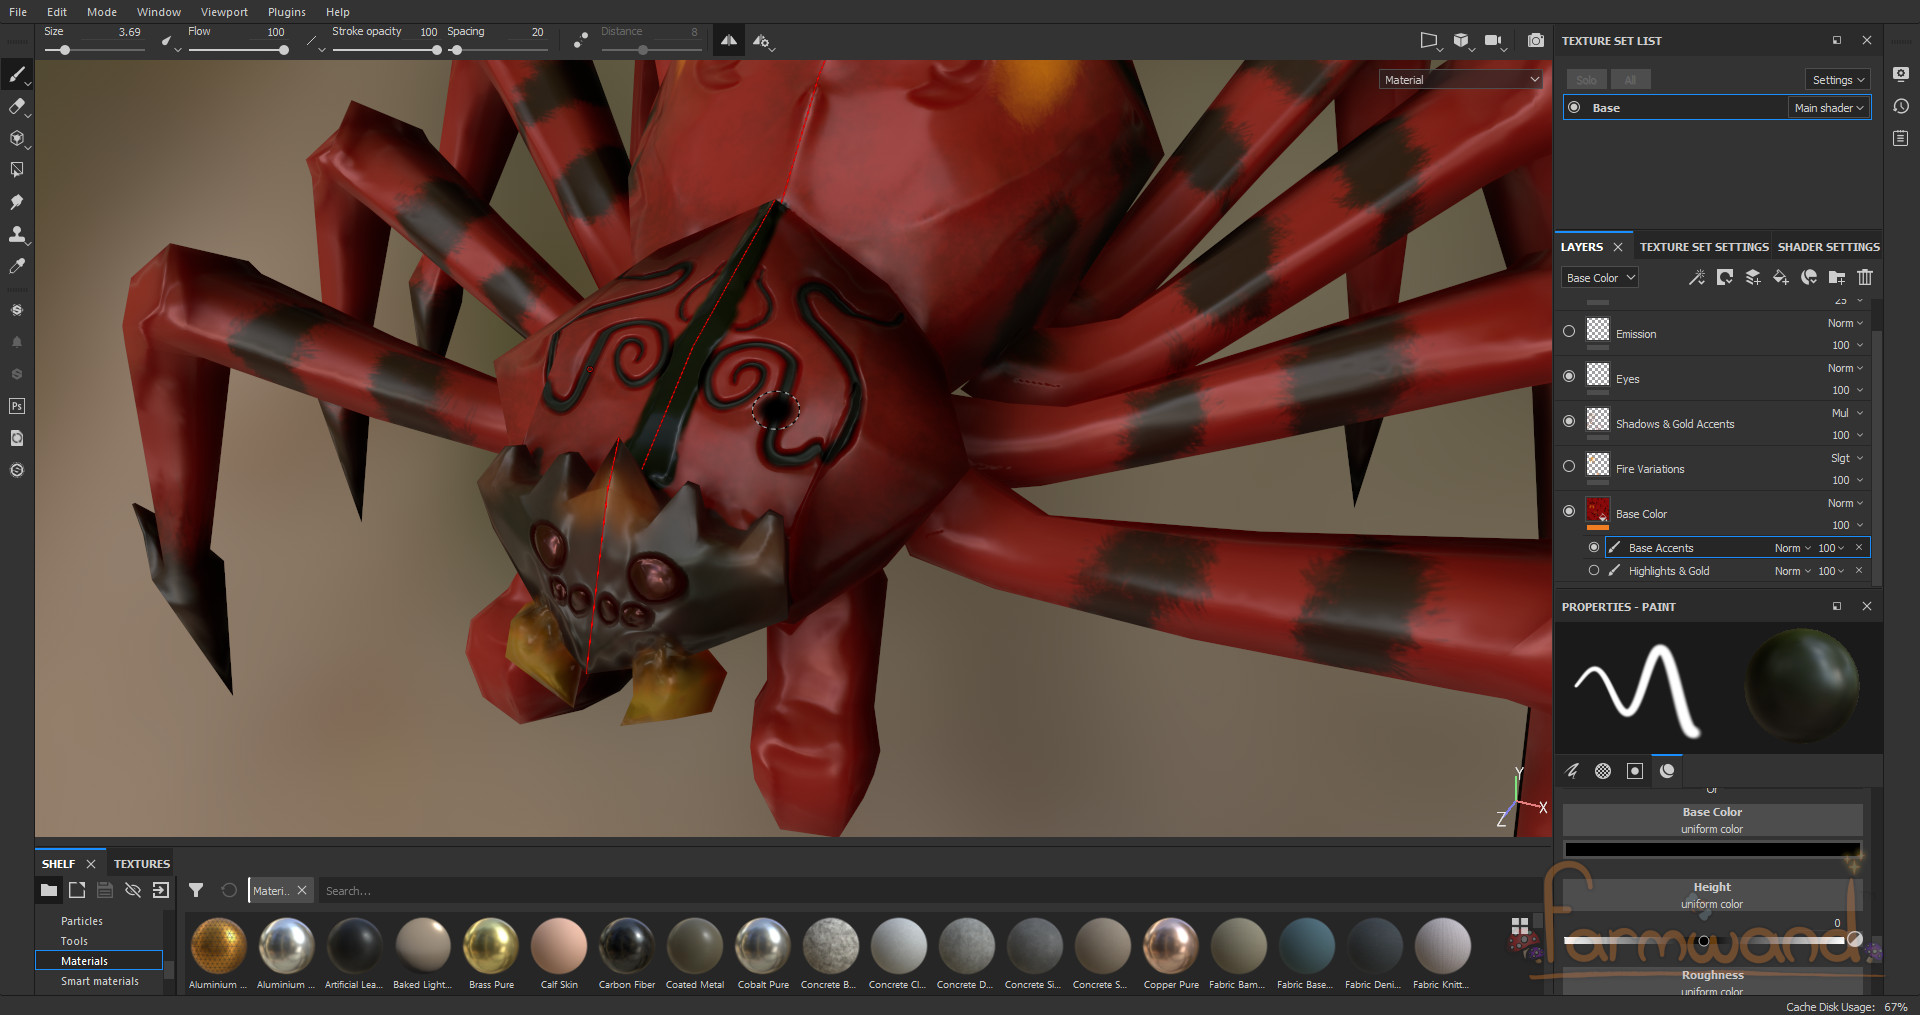Image resolution: width=1920 pixels, height=1015 pixels.
Task: Switch to Texture Set Settings tab
Action: tap(1704, 247)
